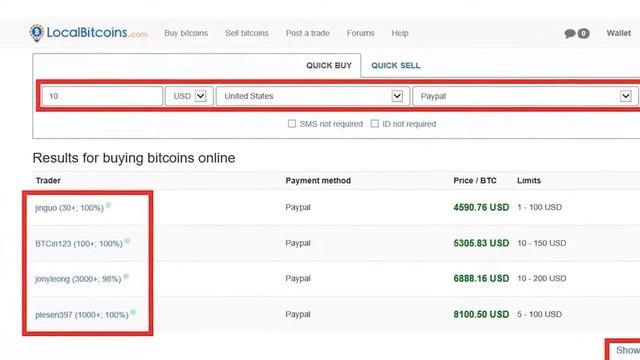The image size is (640, 360).
Task: Open the USD currency dropdown
Action: [189, 96]
